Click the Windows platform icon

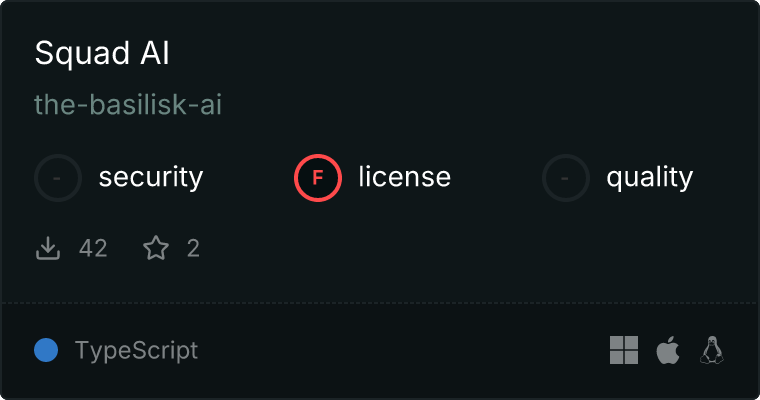[x=624, y=350]
